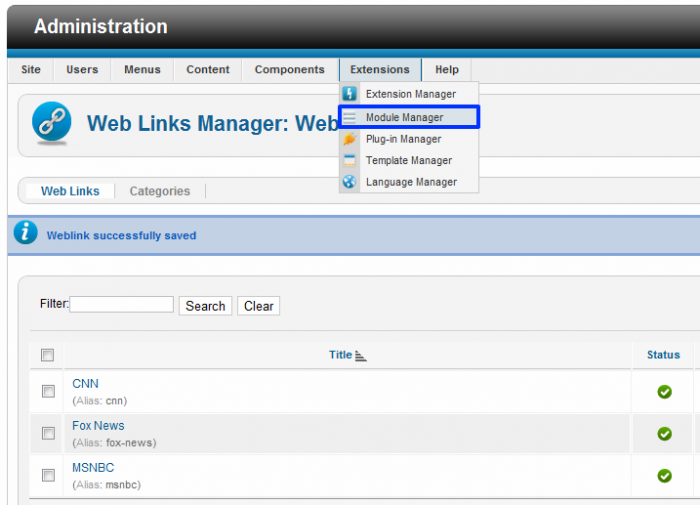Open the CNN web link
Image resolution: width=700 pixels, height=505 pixels.
pyautogui.click(x=85, y=384)
